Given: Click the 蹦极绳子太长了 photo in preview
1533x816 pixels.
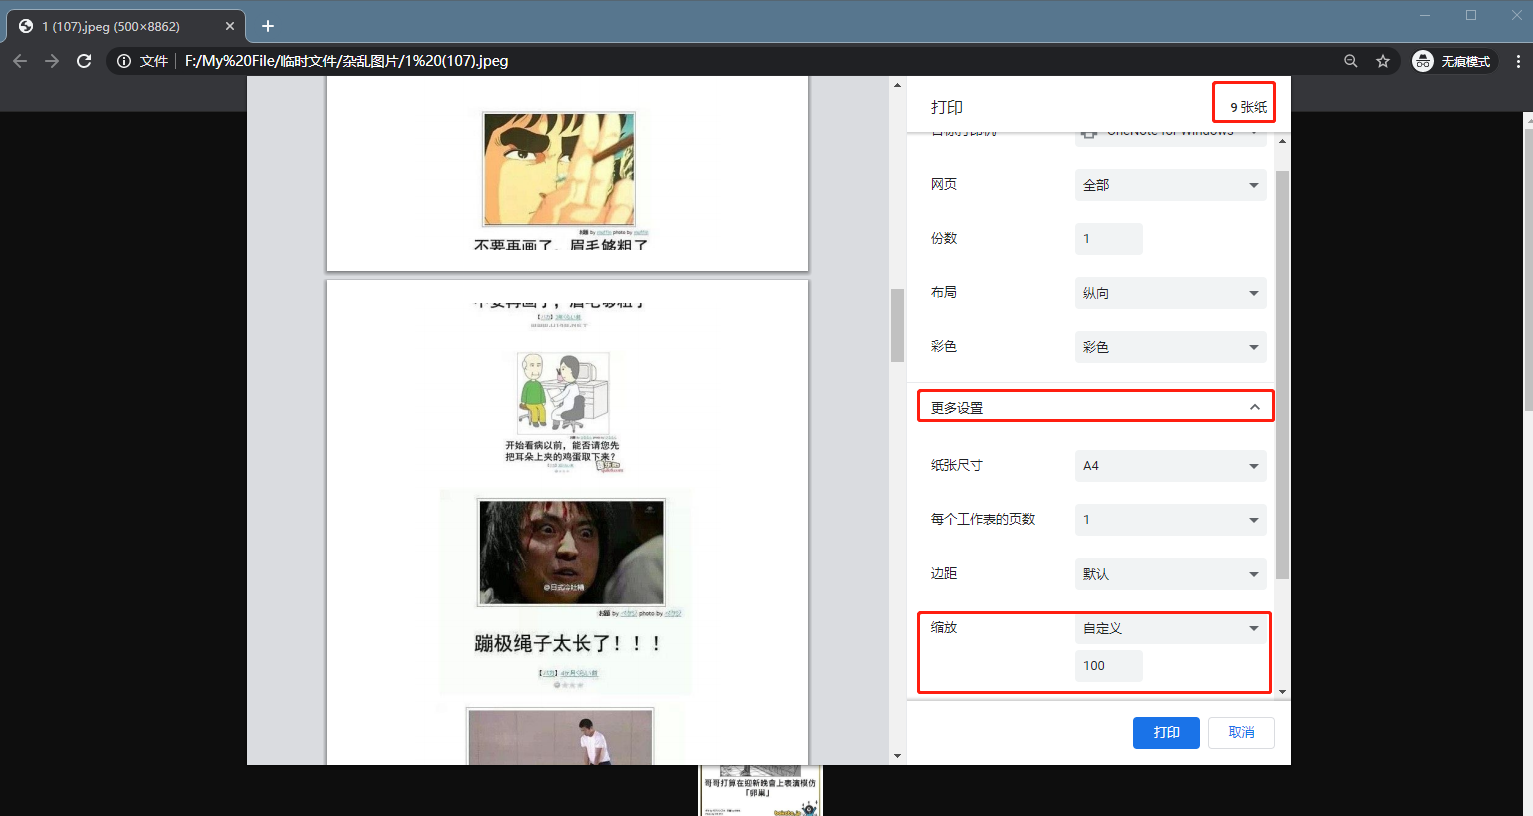Looking at the screenshot, I should coord(571,552).
